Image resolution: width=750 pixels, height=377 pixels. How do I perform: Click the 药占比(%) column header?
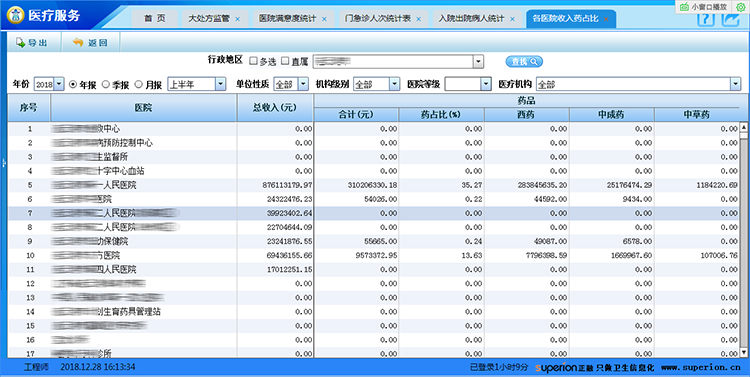pyautogui.click(x=441, y=115)
